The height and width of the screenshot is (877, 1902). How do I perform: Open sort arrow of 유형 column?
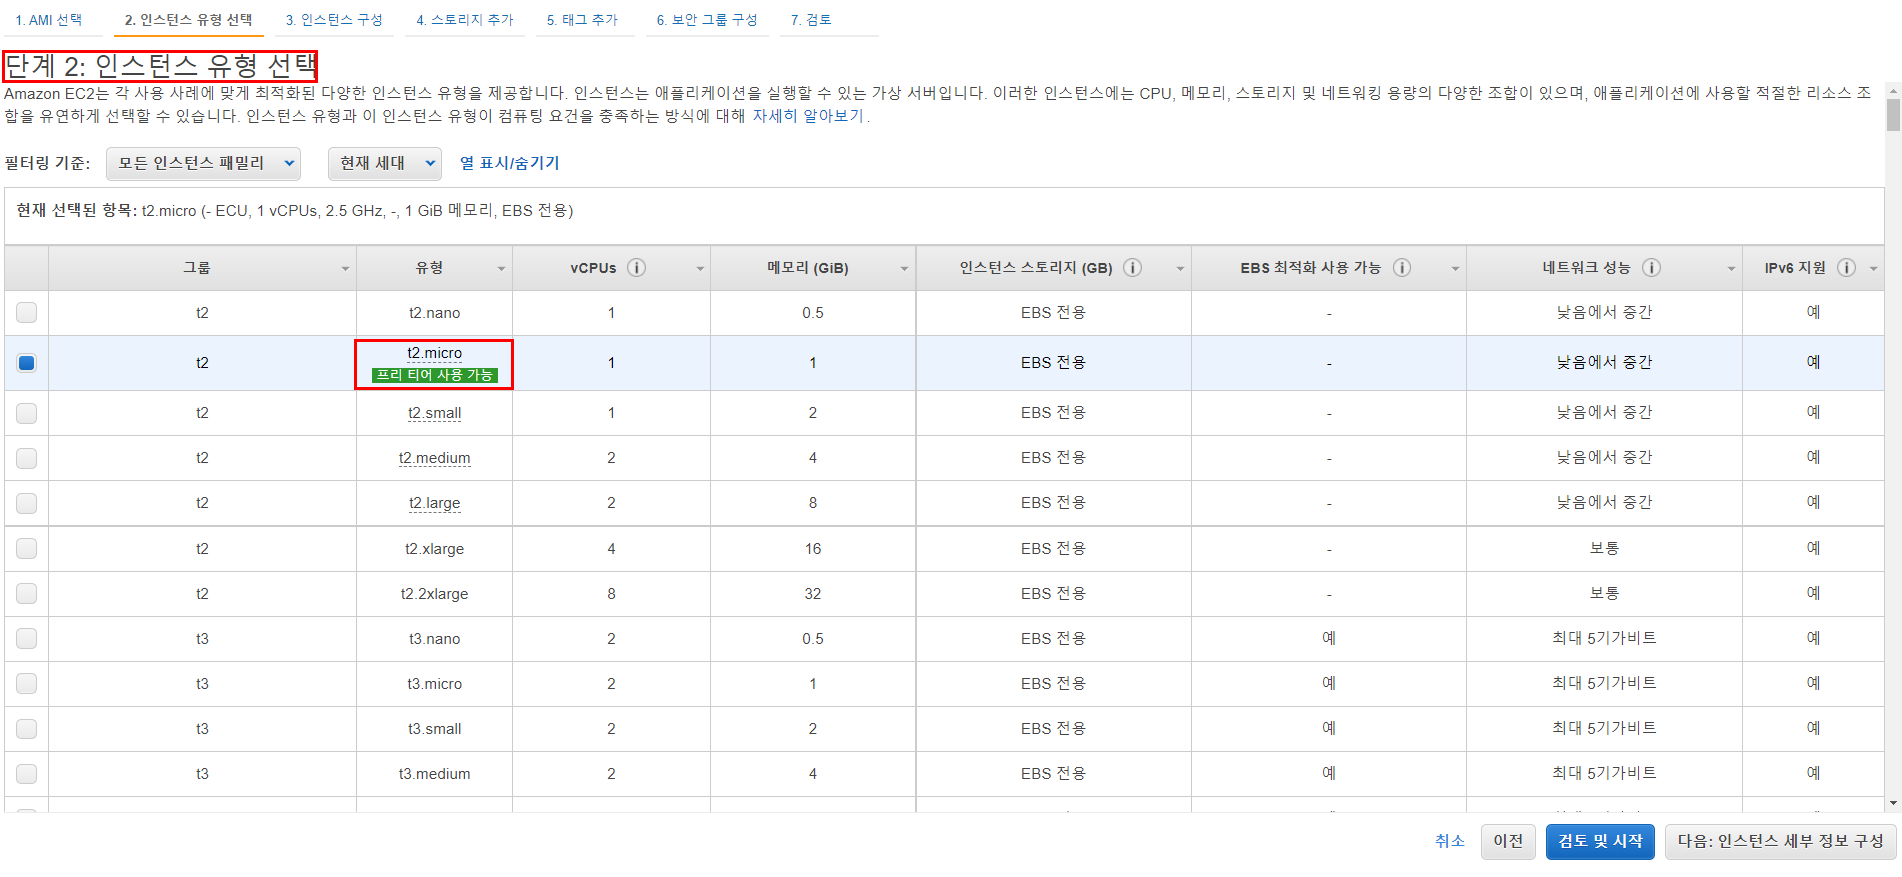501,269
